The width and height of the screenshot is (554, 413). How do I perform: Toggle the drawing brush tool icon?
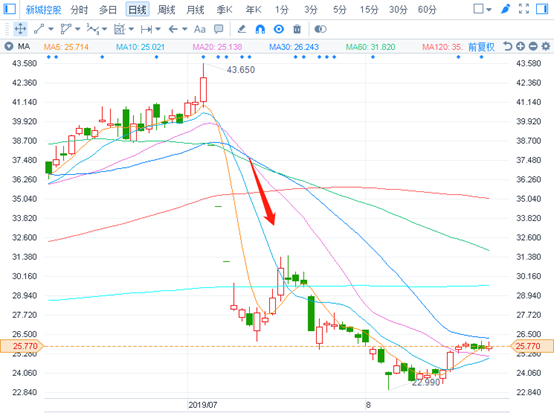(506, 9)
